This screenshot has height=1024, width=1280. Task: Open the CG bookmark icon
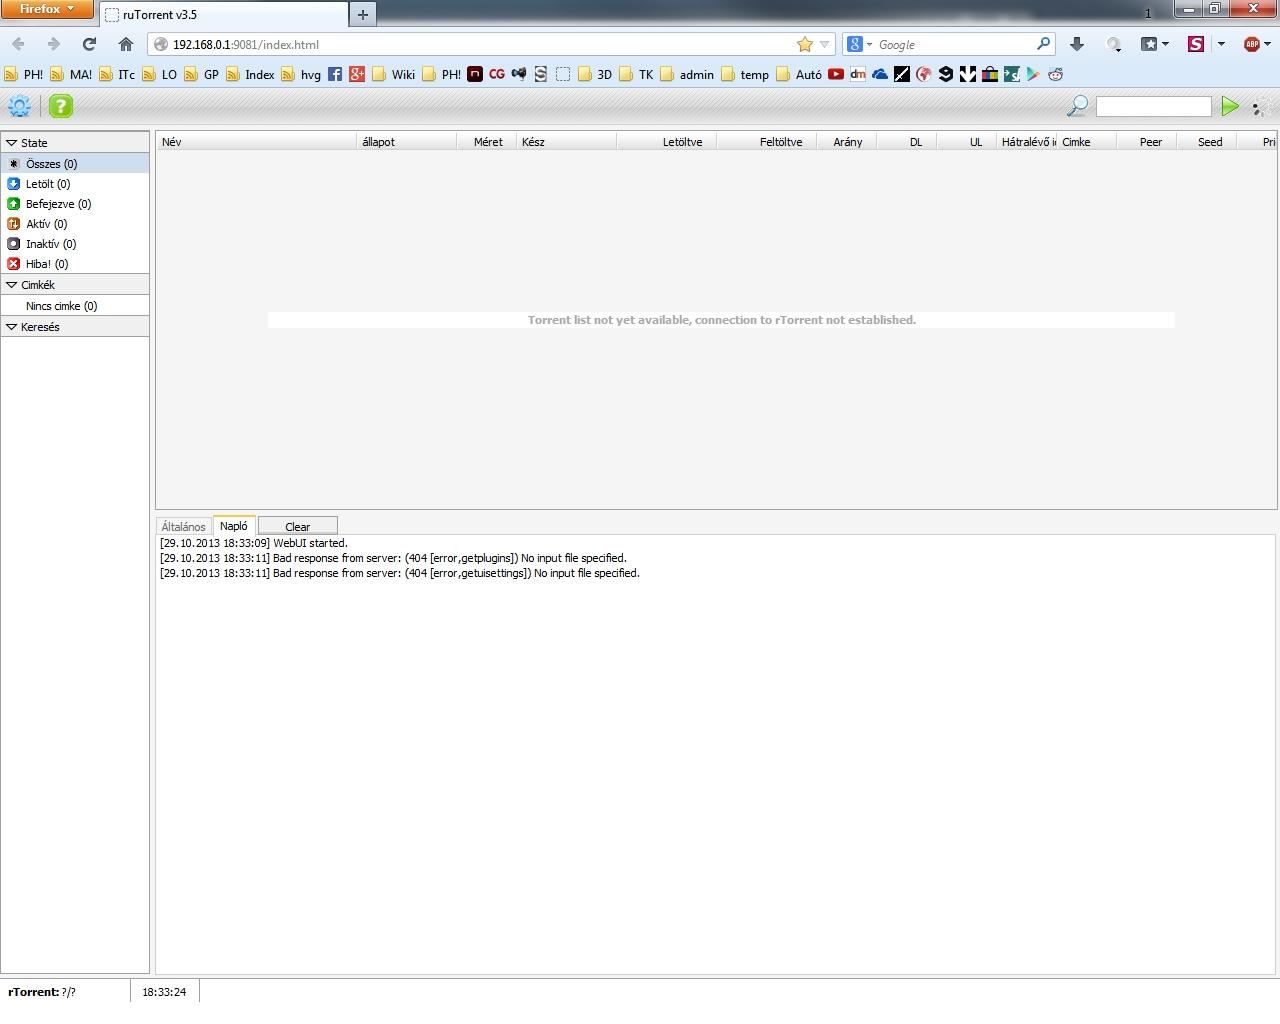[497, 74]
